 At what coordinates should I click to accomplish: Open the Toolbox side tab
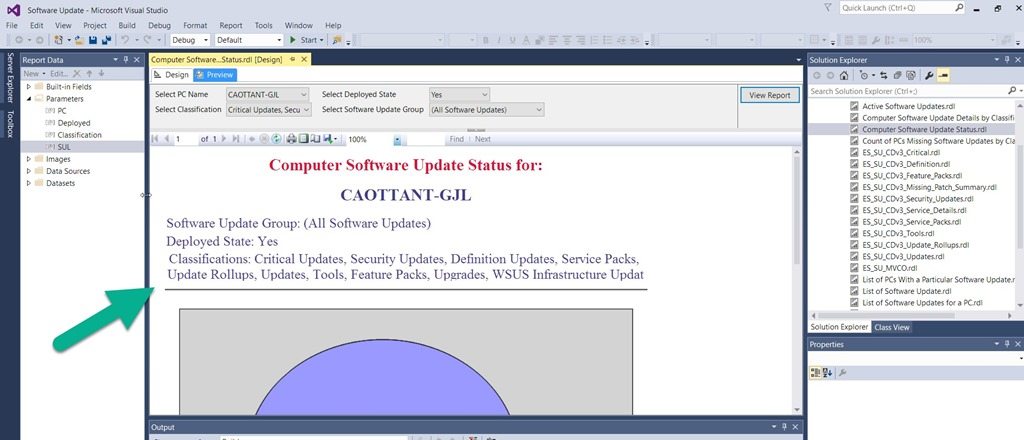10,124
